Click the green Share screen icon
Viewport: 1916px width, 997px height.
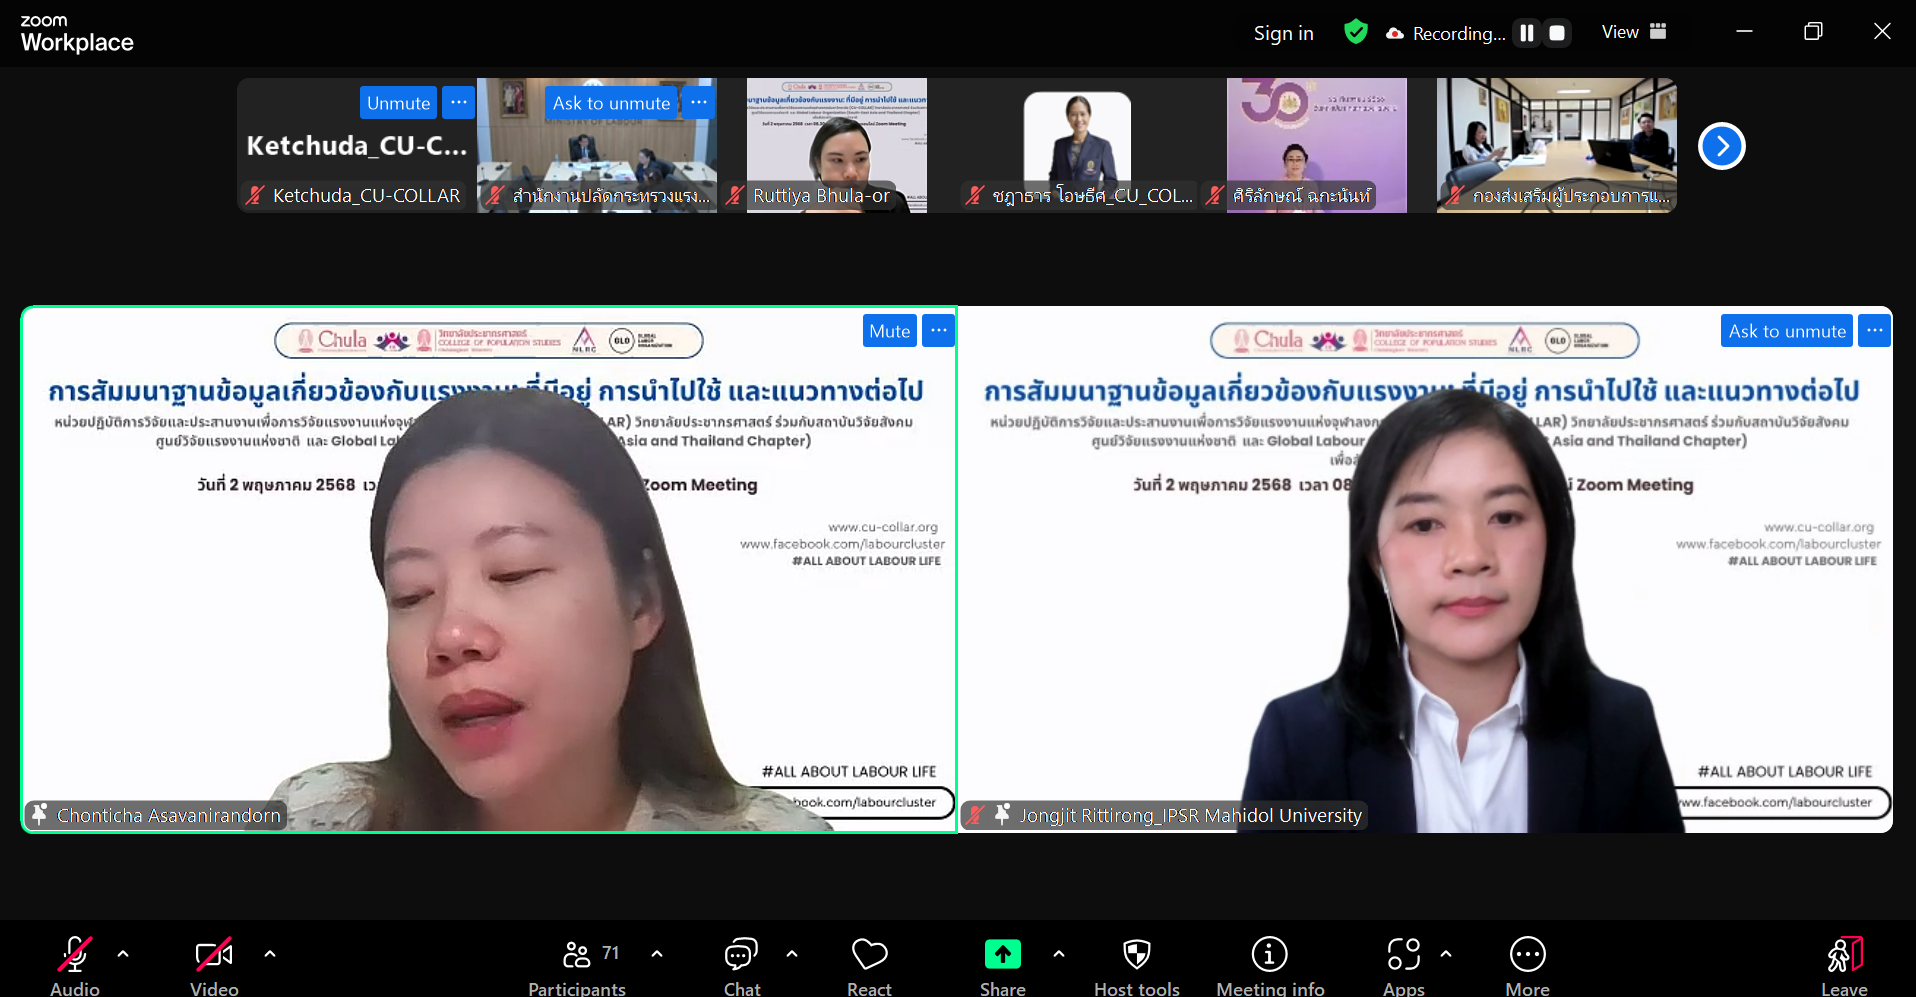pyautogui.click(x=1002, y=955)
